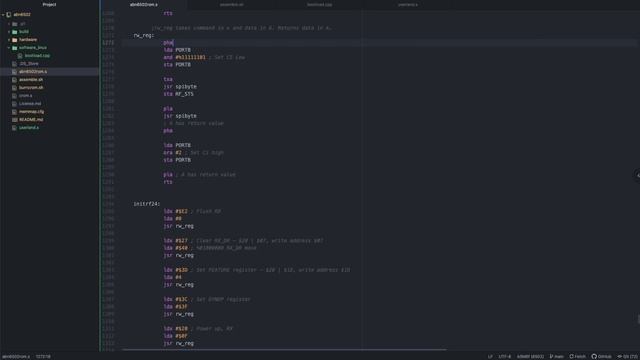Click the memmap.cfg file icon
Screen dimensions: 640x360
pos(14,112)
